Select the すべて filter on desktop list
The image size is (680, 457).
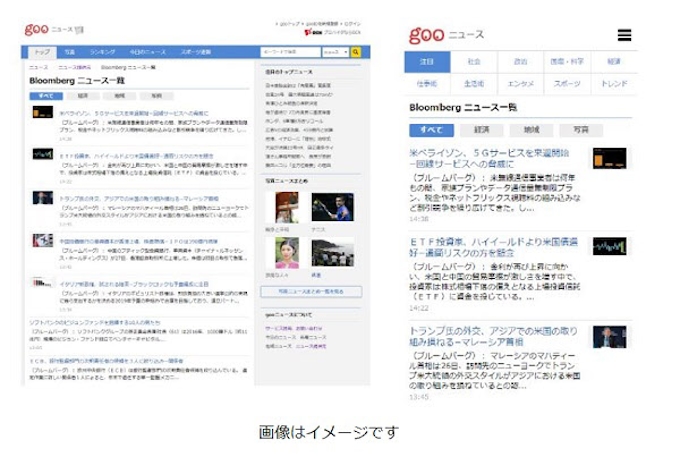point(45,96)
